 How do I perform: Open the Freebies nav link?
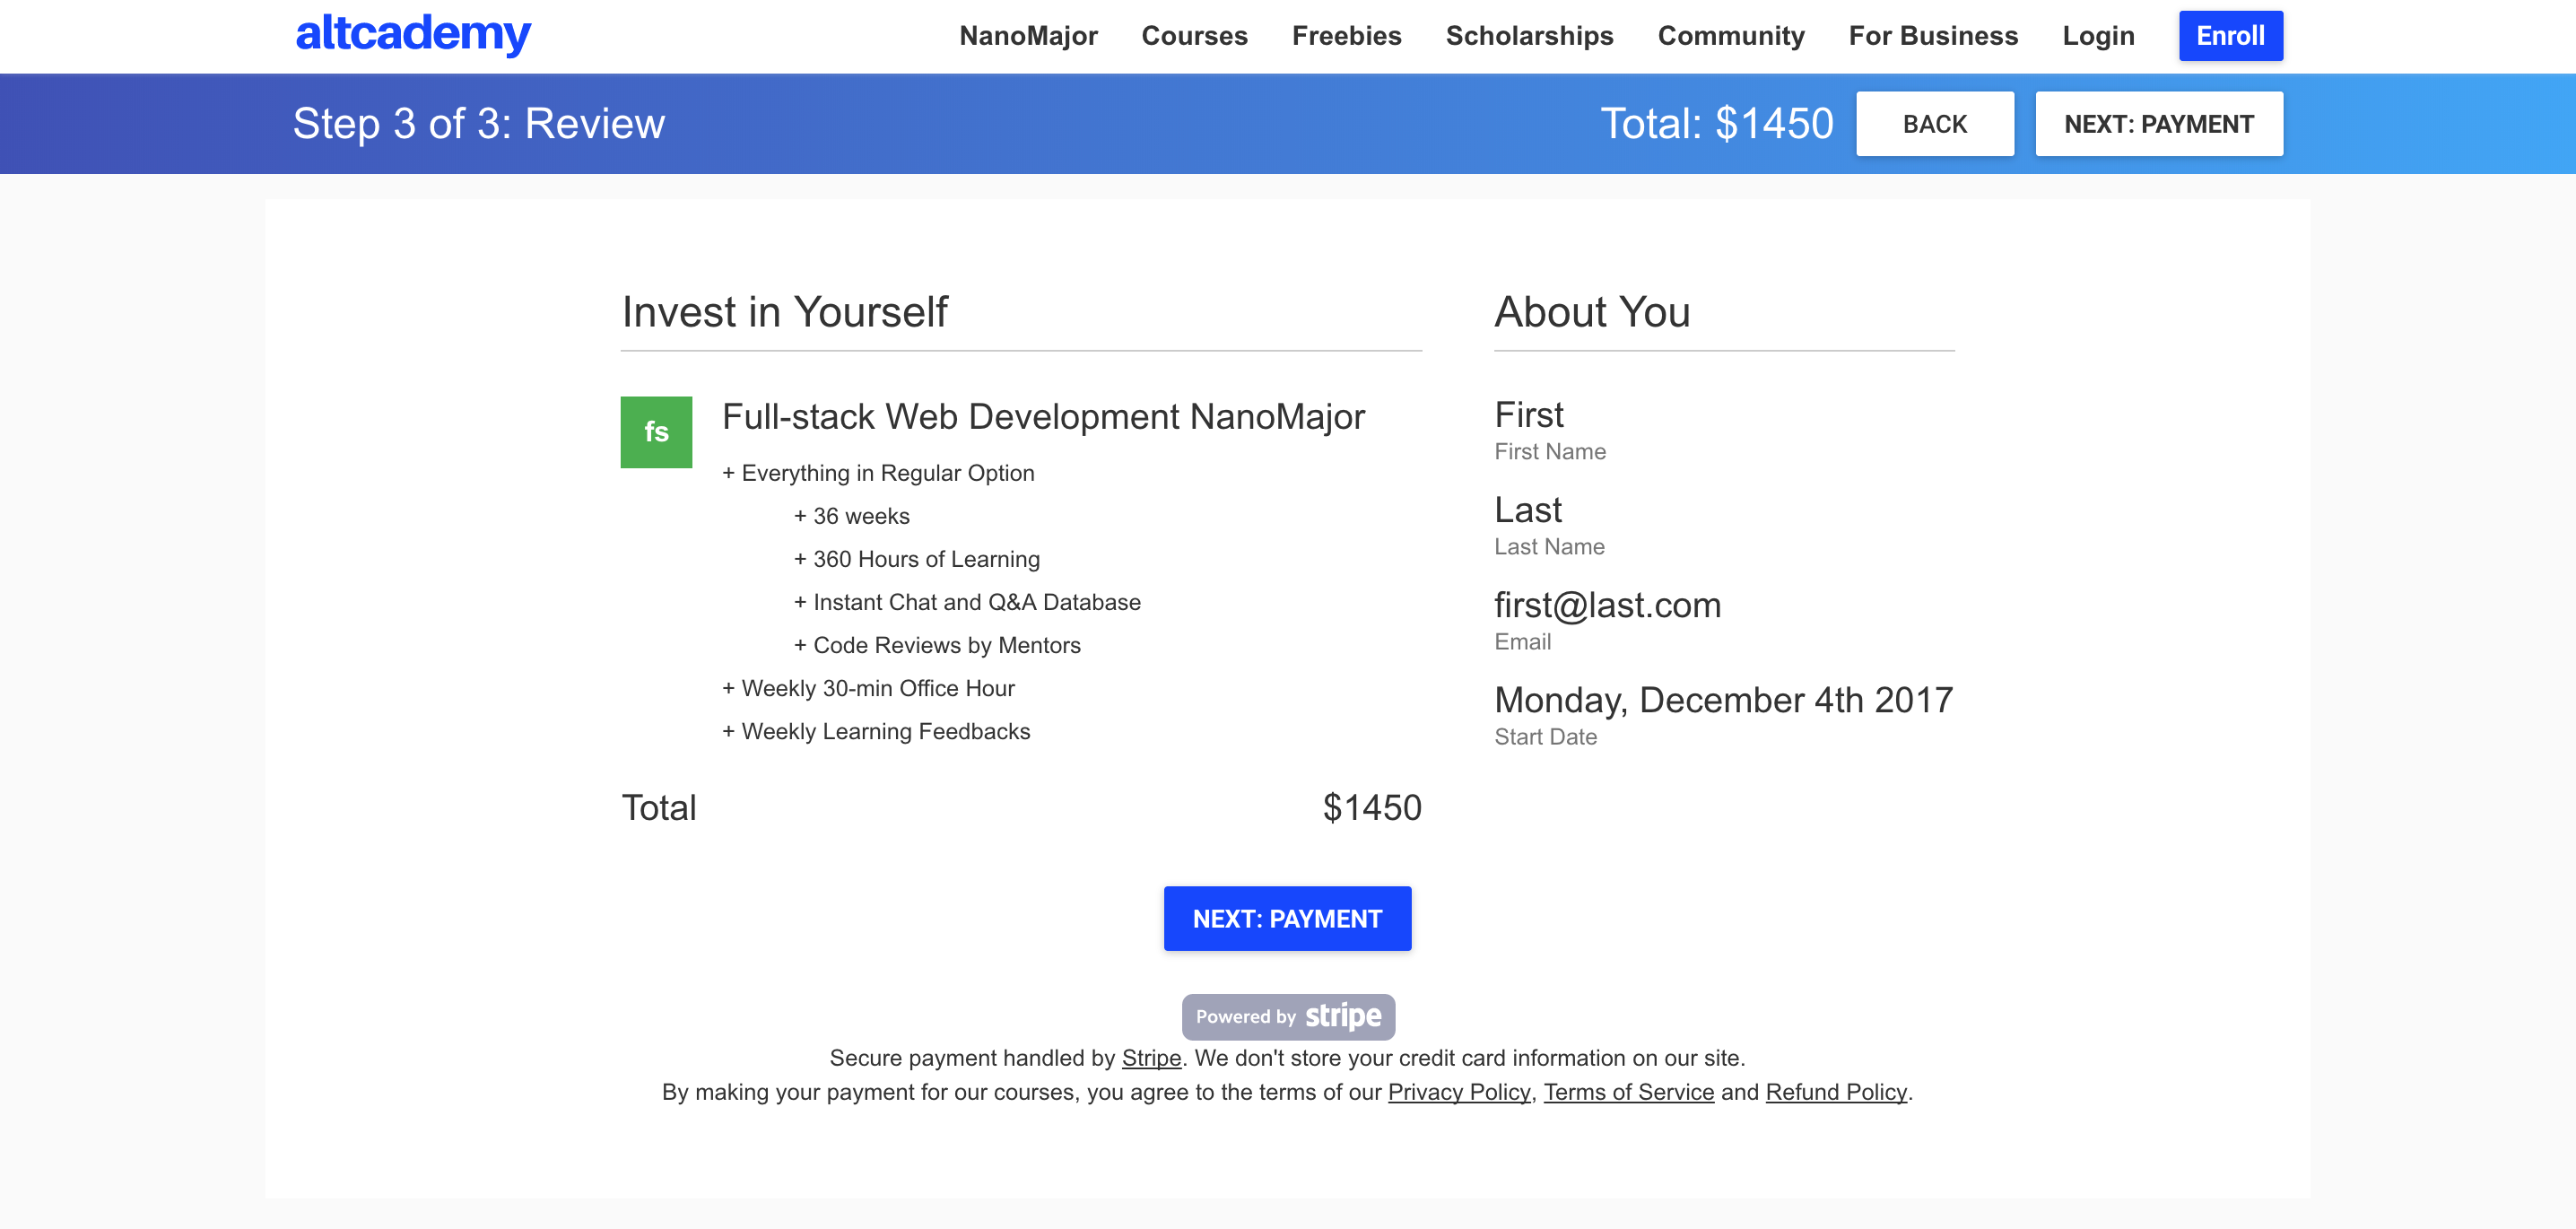(1346, 36)
